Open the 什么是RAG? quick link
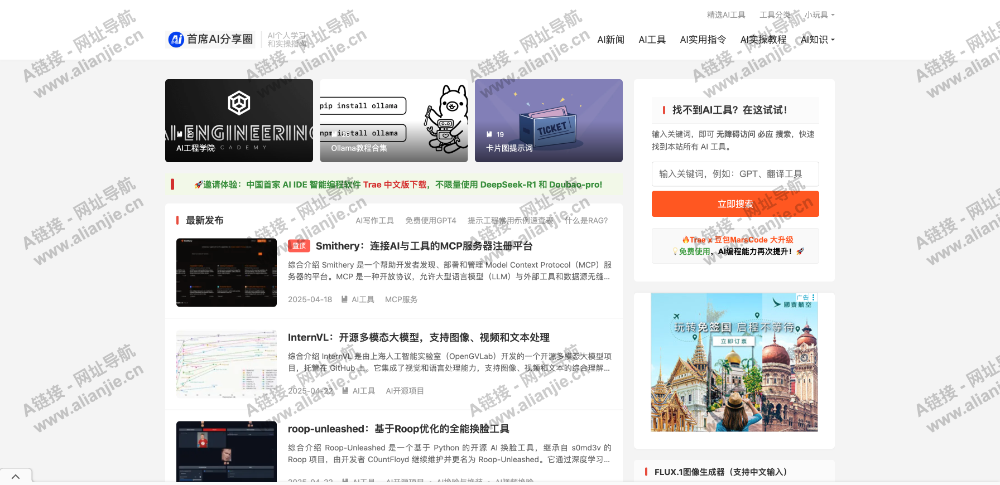Screen dimensions: 1000x485 point(586,221)
